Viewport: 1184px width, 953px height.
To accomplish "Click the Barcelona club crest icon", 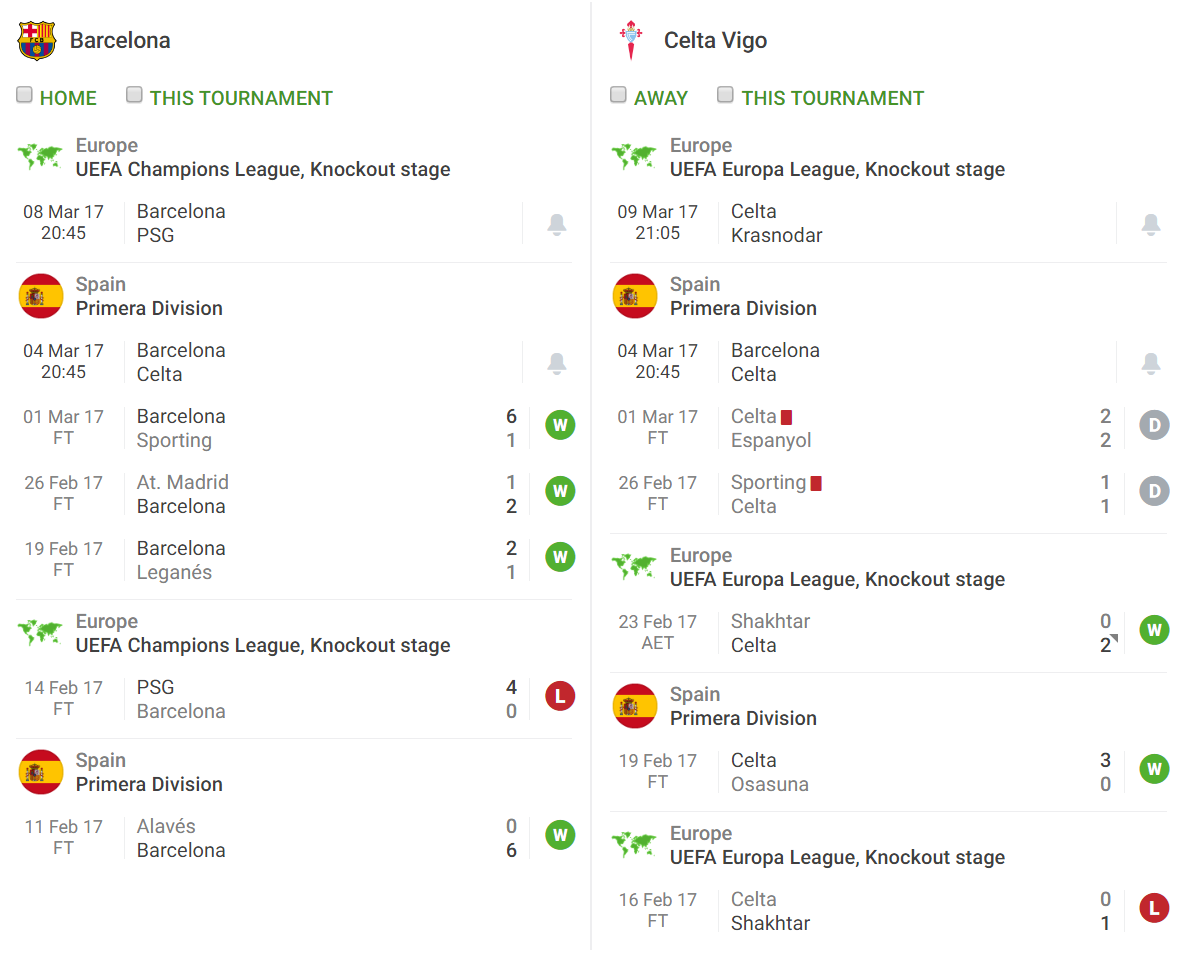I will pyautogui.click(x=36, y=40).
